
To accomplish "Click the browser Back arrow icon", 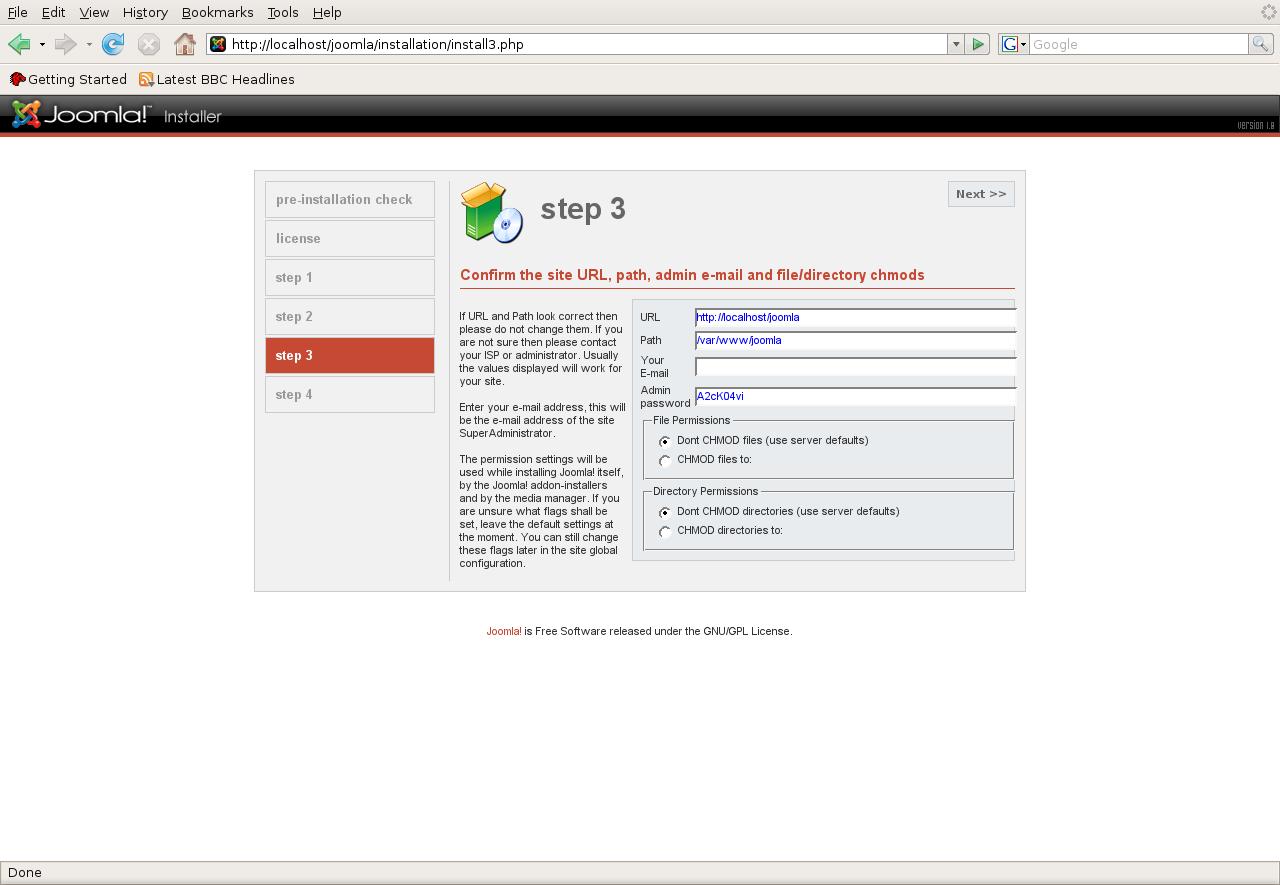I will tap(19, 44).
